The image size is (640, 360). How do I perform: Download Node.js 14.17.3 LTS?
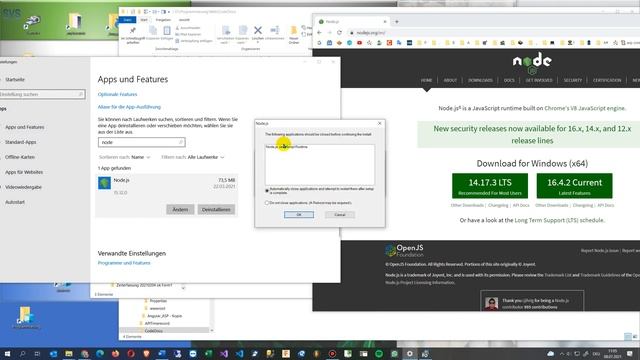click(490, 186)
